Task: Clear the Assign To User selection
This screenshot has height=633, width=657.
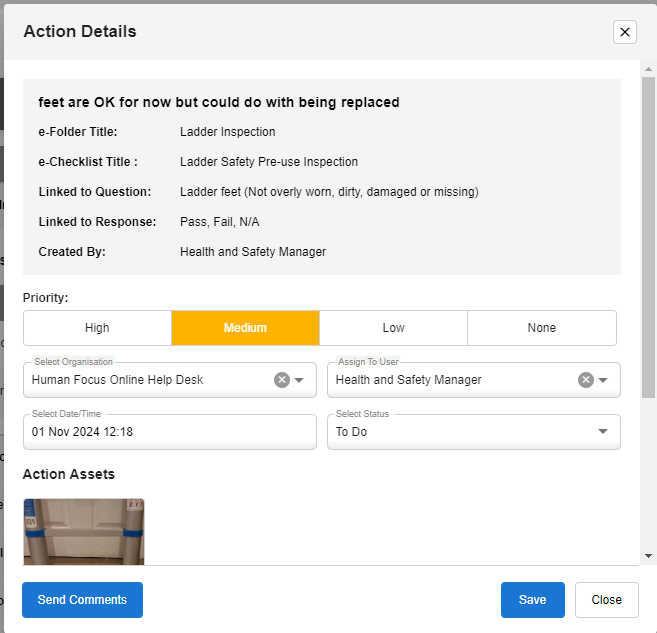Action: click(586, 380)
